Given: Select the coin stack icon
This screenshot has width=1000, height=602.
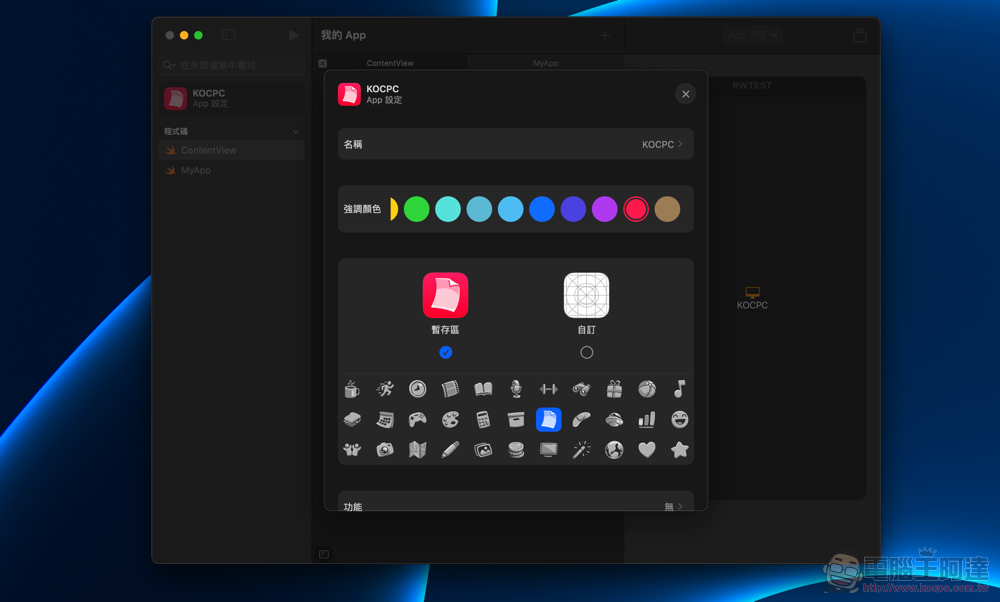Looking at the screenshot, I should (516, 450).
